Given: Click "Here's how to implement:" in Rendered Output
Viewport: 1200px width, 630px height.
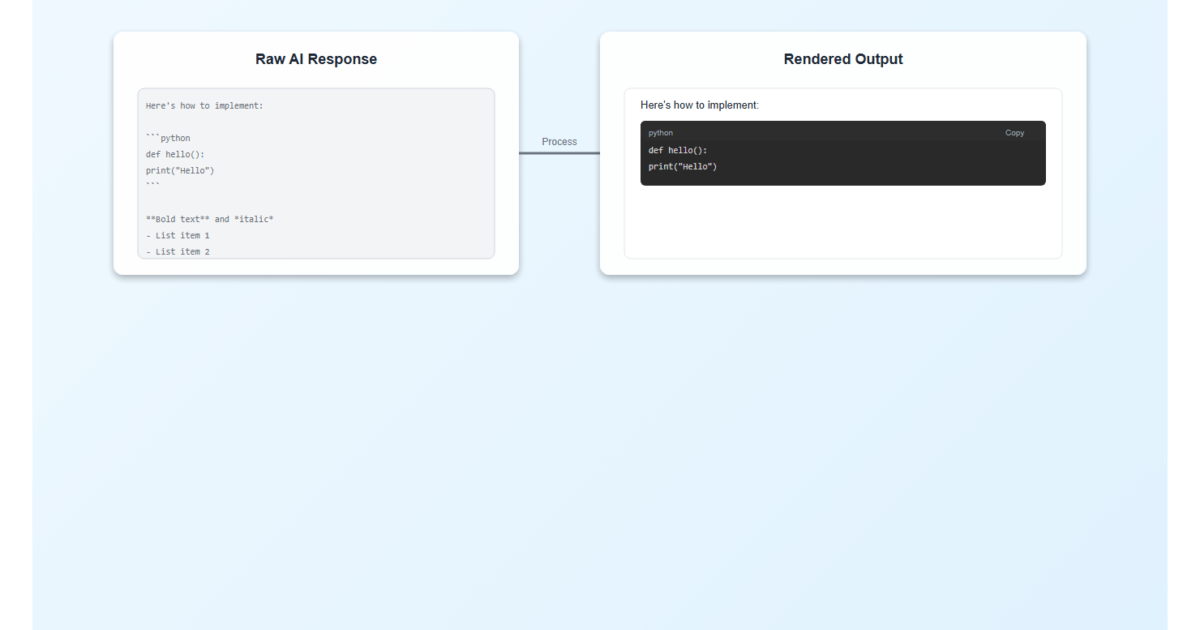Looking at the screenshot, I should click(700, 105).
